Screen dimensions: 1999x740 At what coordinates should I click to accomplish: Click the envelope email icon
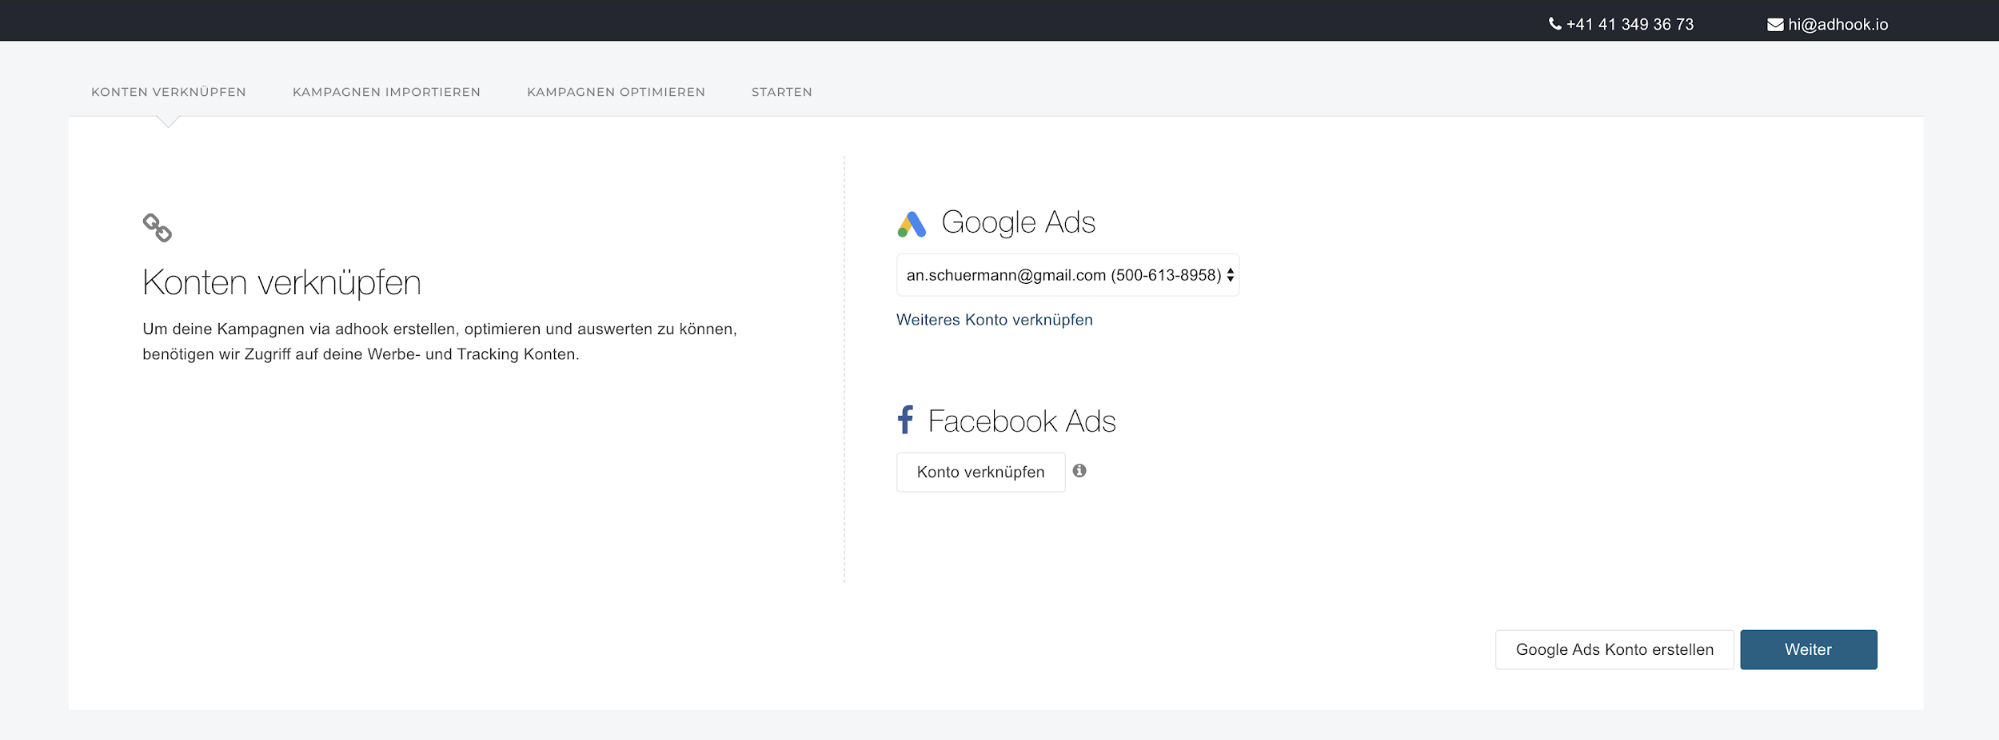pyautogui.click(x=1775, y=24)
